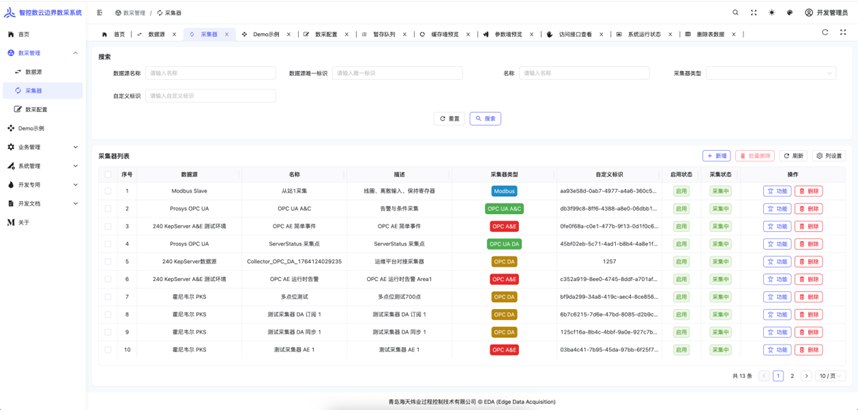Expand the 开发文档 sidebar group
Viewport: 858px width, 410px height.
point(43,203)
